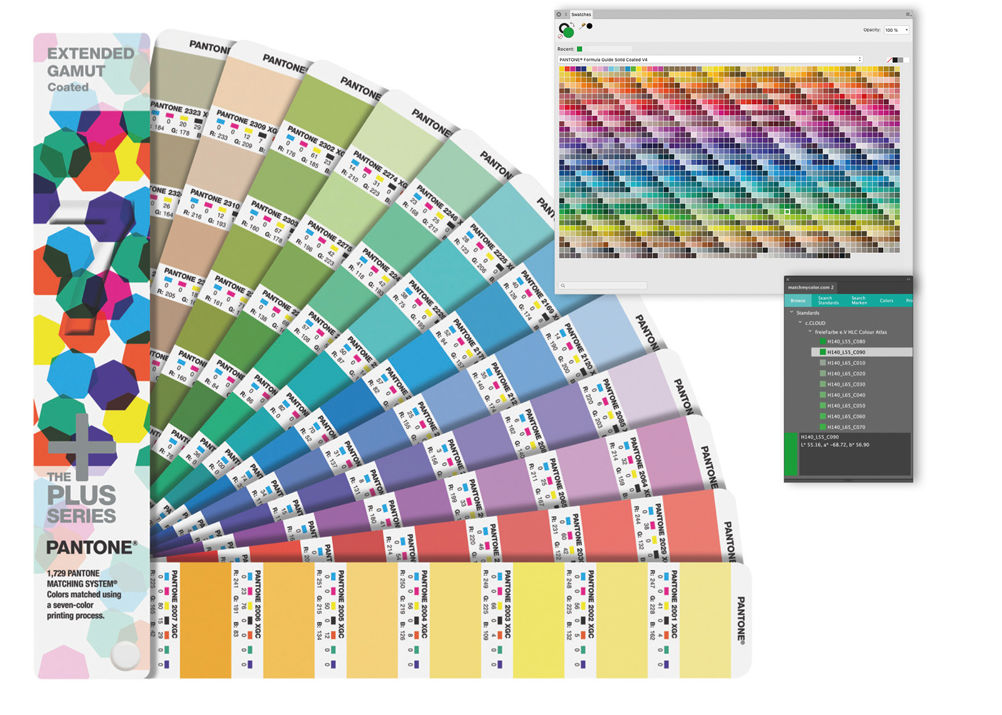Close the matchmycolor panel with the X icon

coord(787,279)
